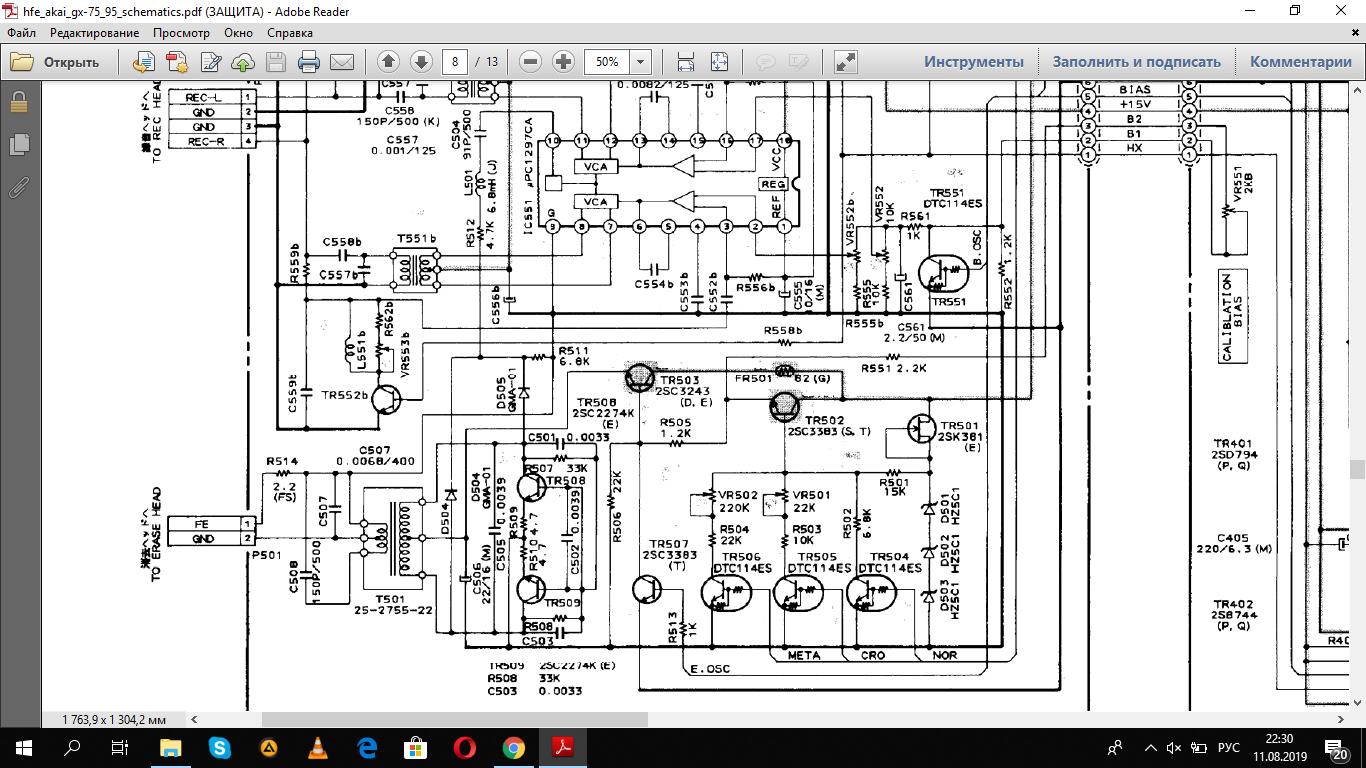Go to the previous page with up arrow
This screenshot has width=1366, height=768.
pyautogui.click(x=389, y=62)
